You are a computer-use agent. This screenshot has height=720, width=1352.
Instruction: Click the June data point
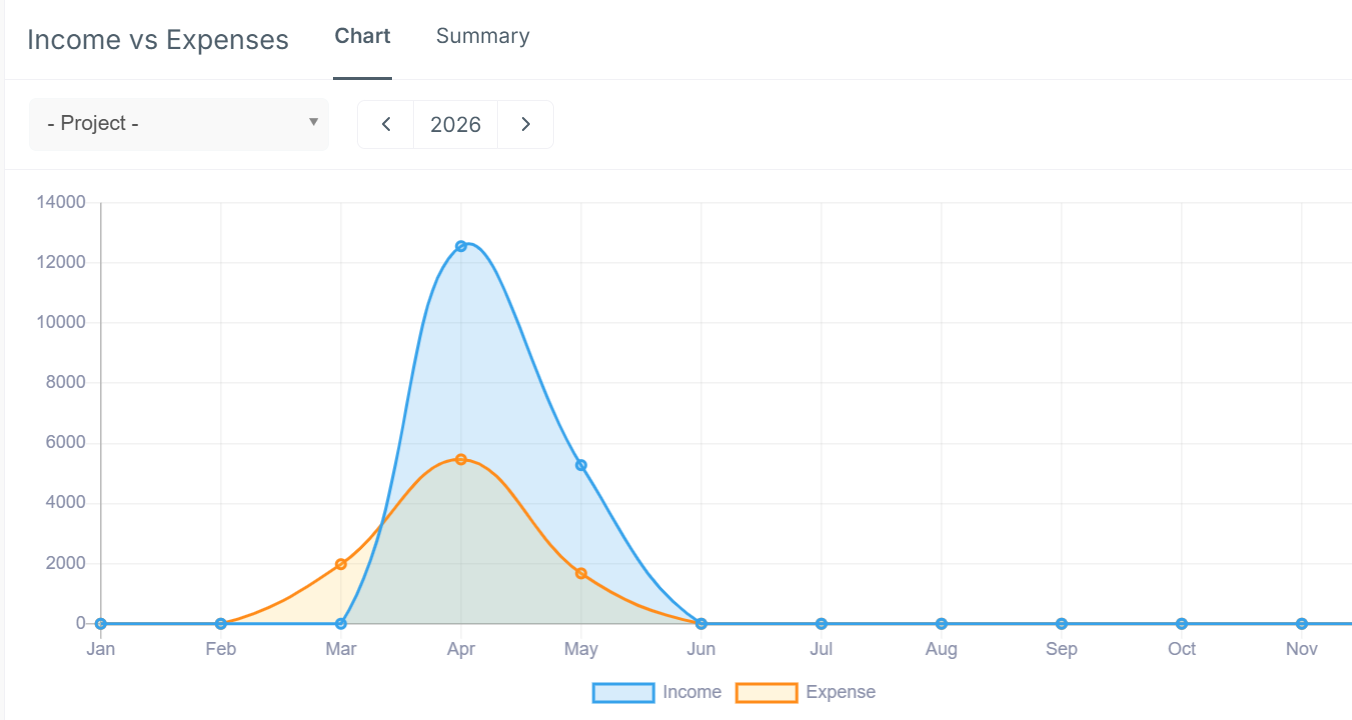701,624
